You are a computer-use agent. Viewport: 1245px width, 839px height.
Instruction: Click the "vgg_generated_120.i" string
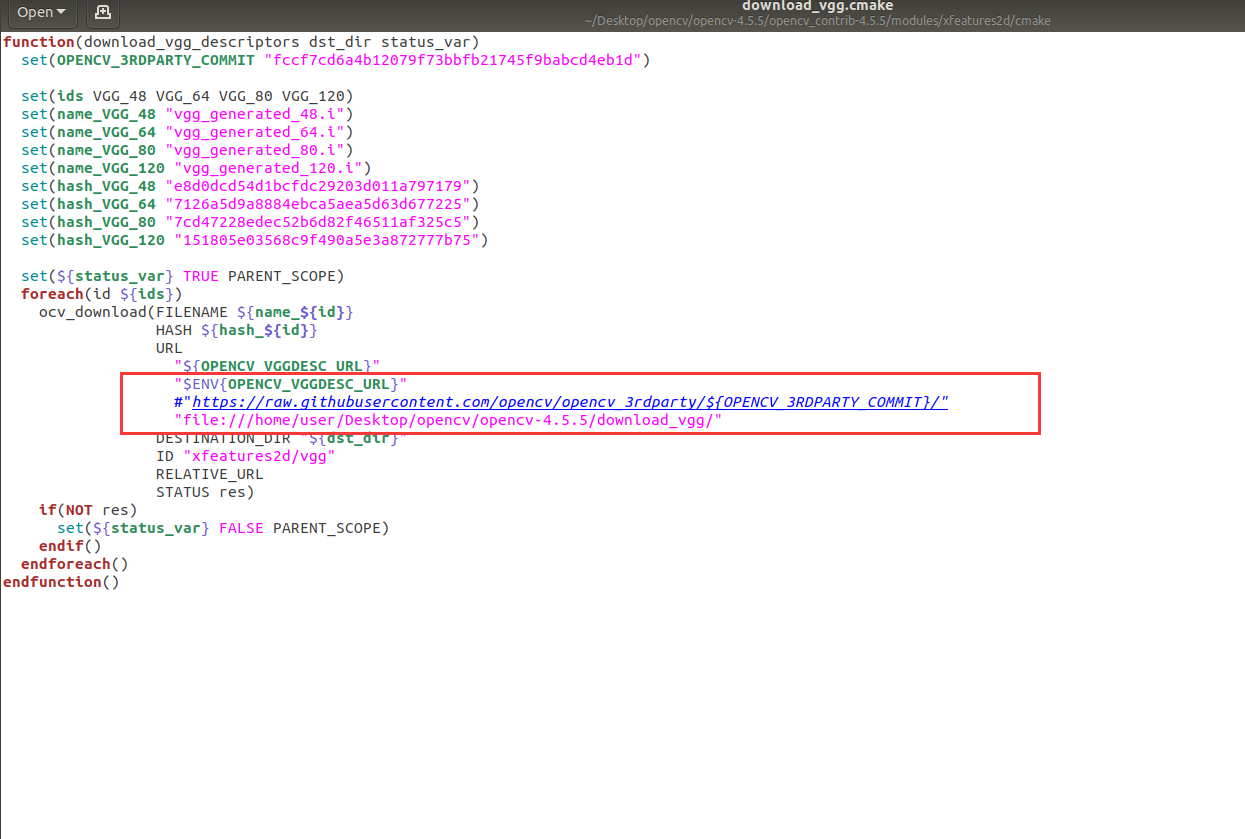click(268, 168)
